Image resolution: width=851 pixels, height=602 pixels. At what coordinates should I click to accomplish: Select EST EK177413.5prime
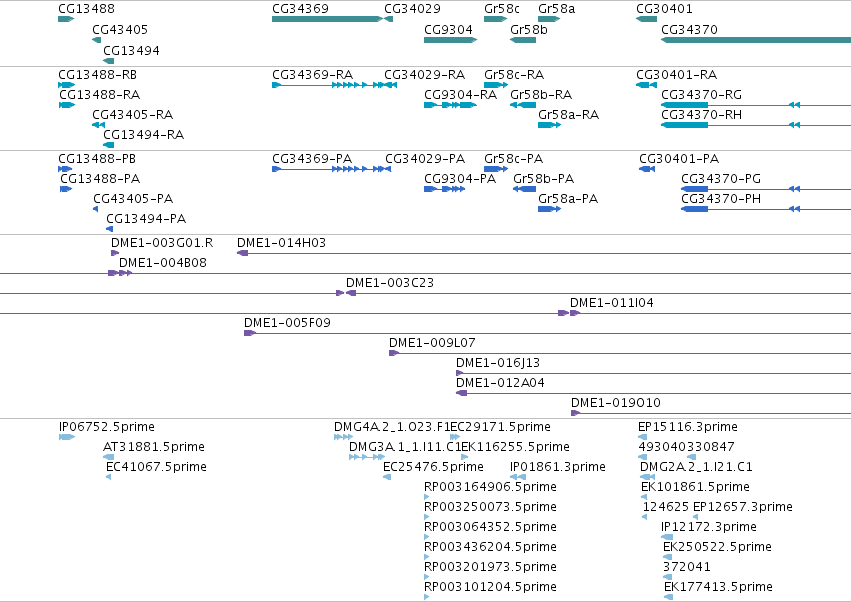719,587
